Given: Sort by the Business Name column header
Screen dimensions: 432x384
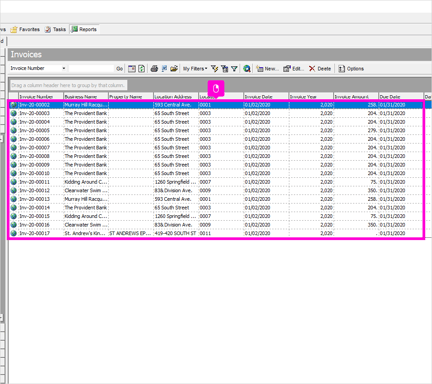Looking at the screenshot, I should click(86, 96).
